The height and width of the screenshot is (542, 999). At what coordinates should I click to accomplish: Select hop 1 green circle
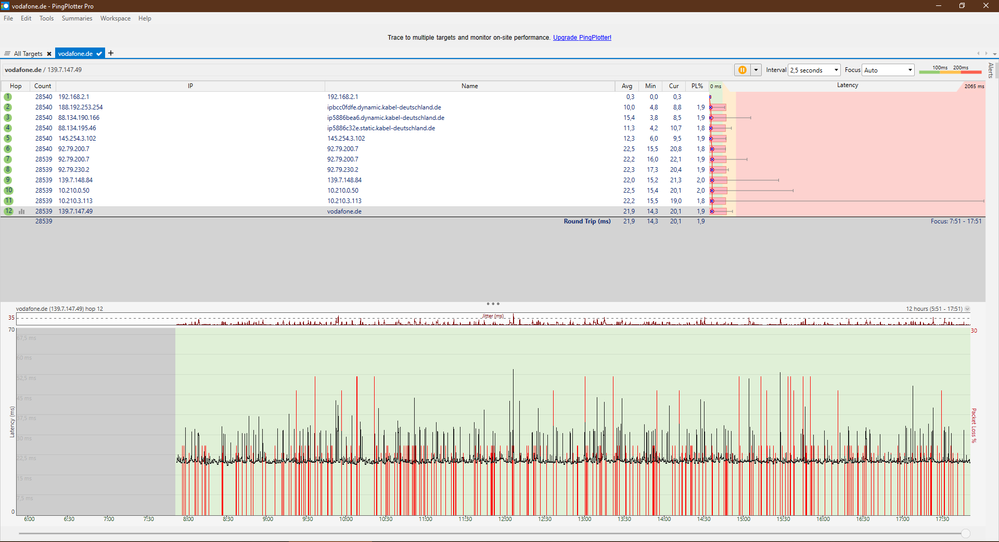click(7, 97)
